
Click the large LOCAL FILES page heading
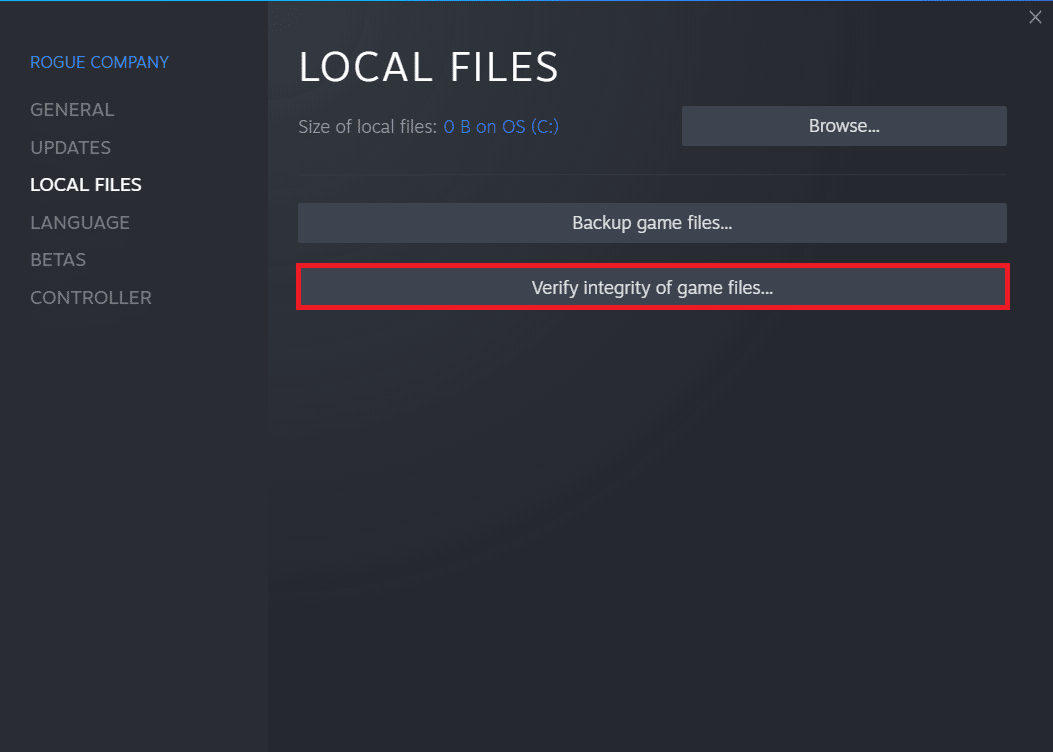[428, 67]
